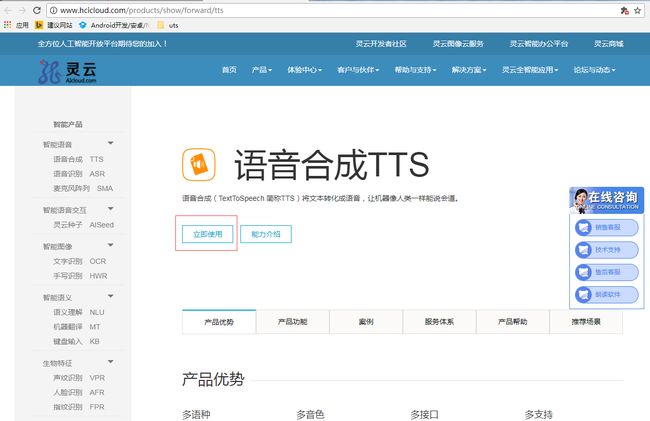
Task: Select 人脸识别 AFR in sidebar
Action: 79,392
